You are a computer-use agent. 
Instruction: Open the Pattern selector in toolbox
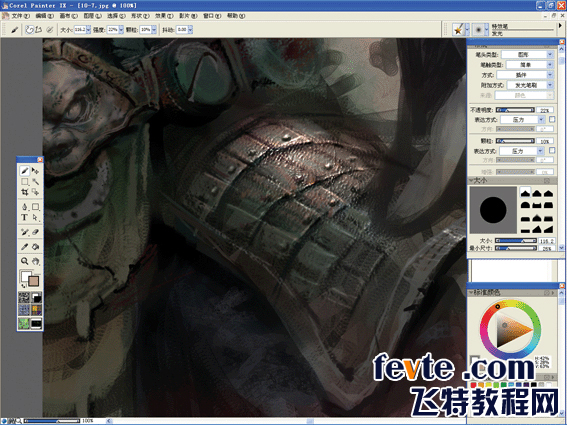[x=24, y=310]
